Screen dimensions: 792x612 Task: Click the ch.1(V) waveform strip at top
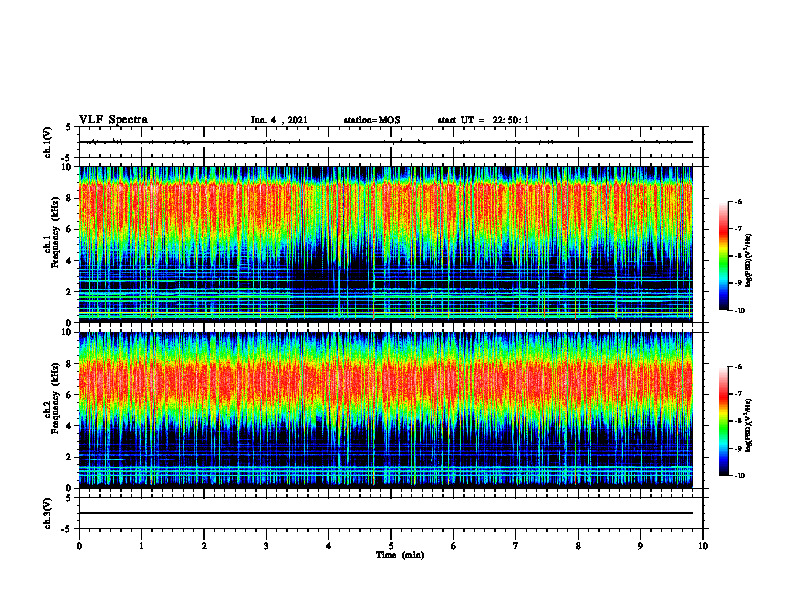coord(391,142)
